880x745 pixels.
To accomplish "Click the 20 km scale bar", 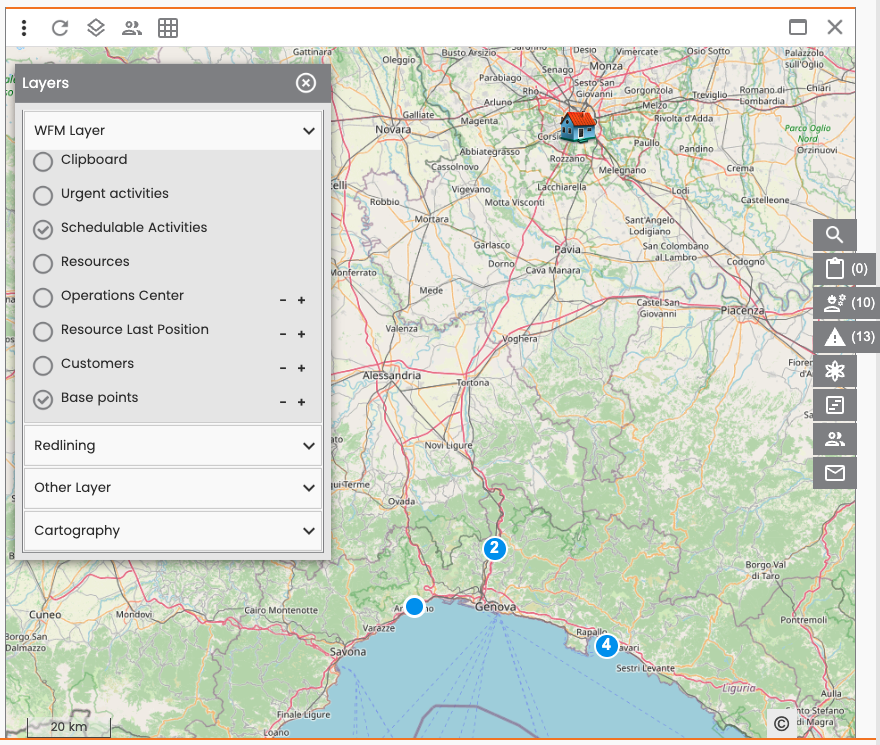I will [68, 727].
